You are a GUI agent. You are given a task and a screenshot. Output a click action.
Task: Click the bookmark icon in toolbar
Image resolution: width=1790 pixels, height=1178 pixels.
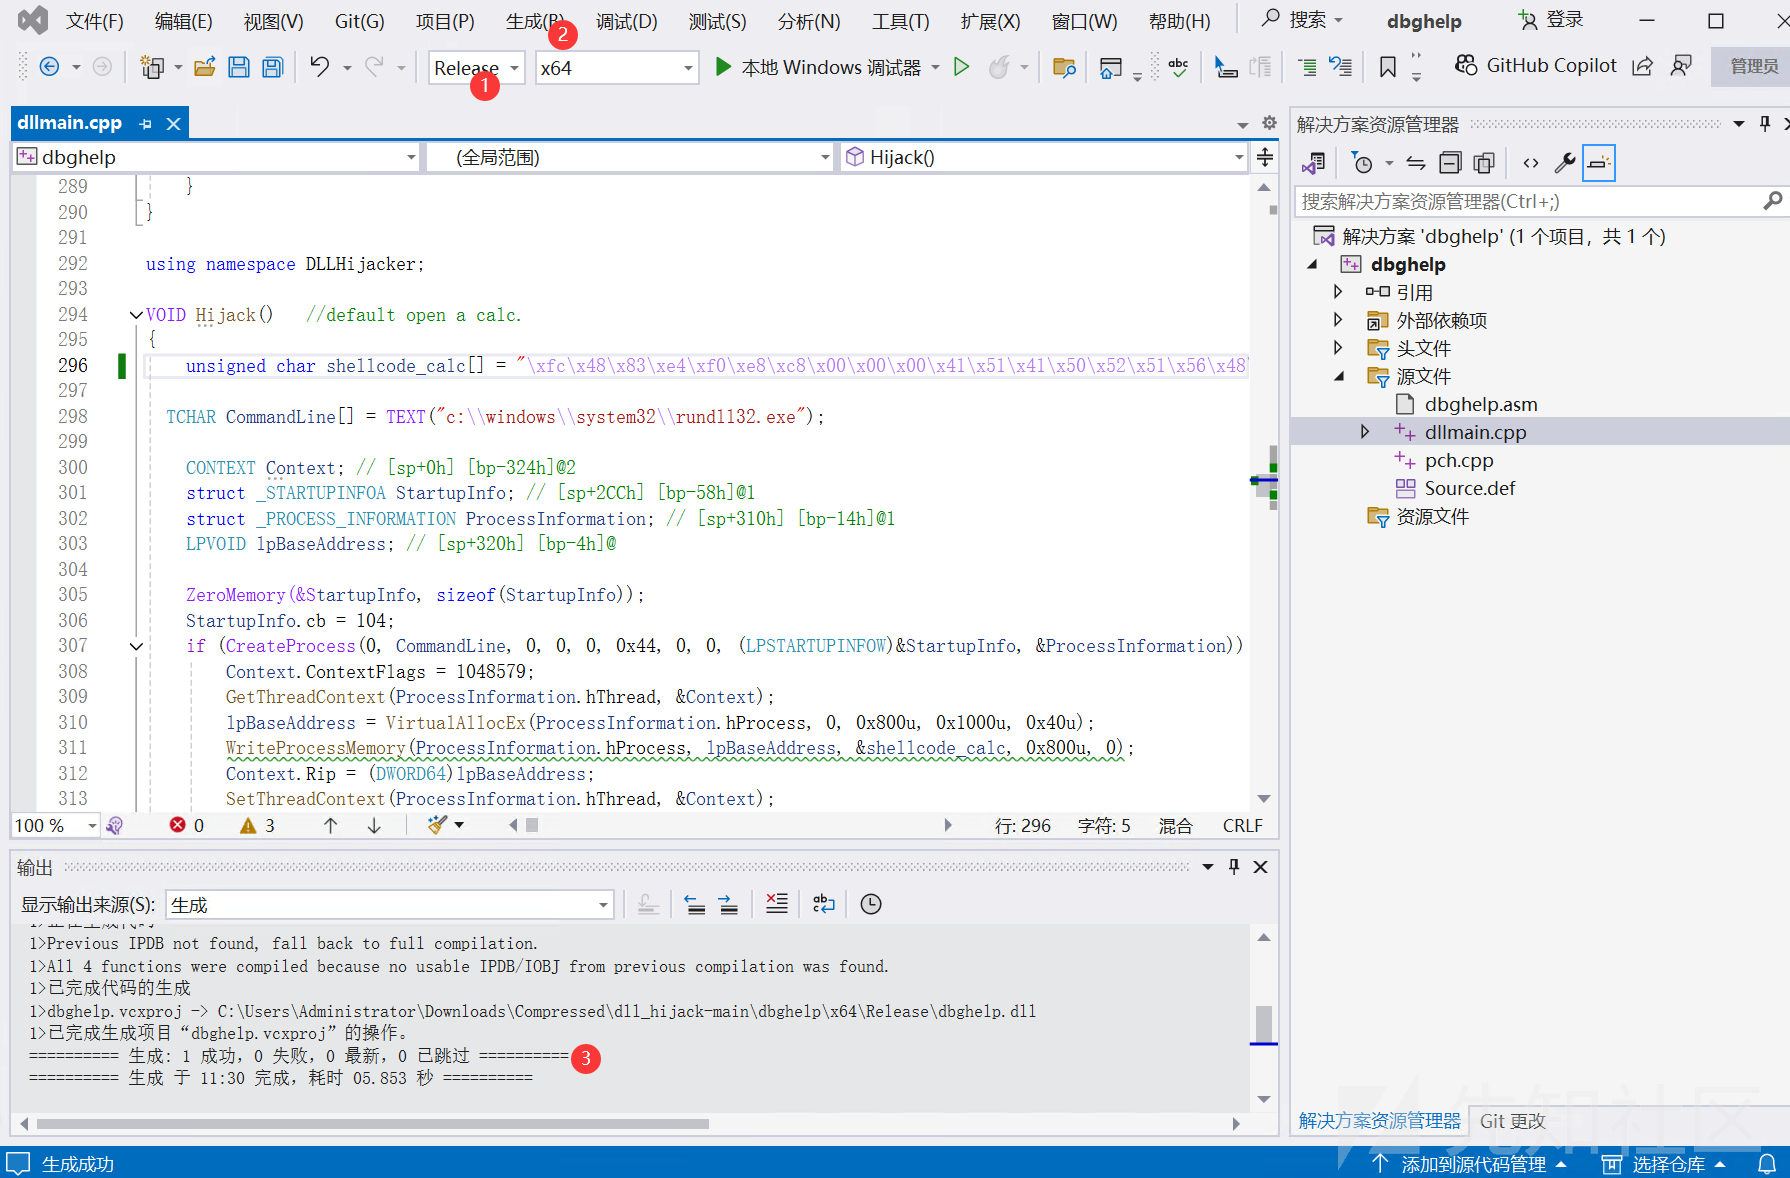(1387, 67)
